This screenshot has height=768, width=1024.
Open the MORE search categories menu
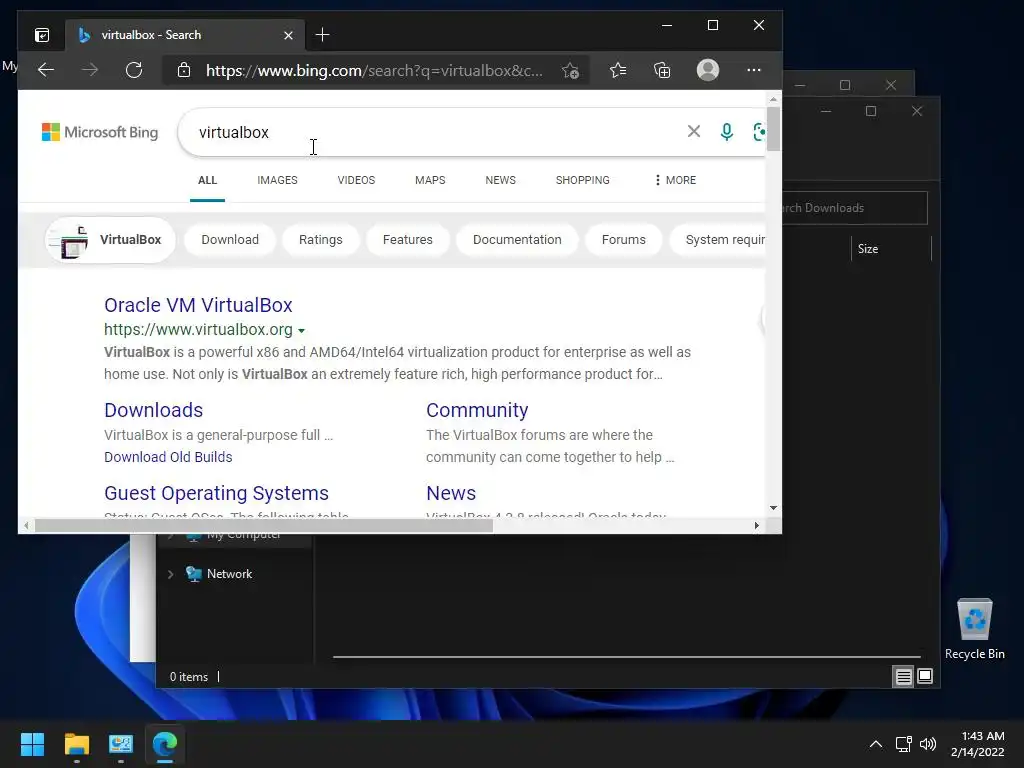click(x=675, y=180)
